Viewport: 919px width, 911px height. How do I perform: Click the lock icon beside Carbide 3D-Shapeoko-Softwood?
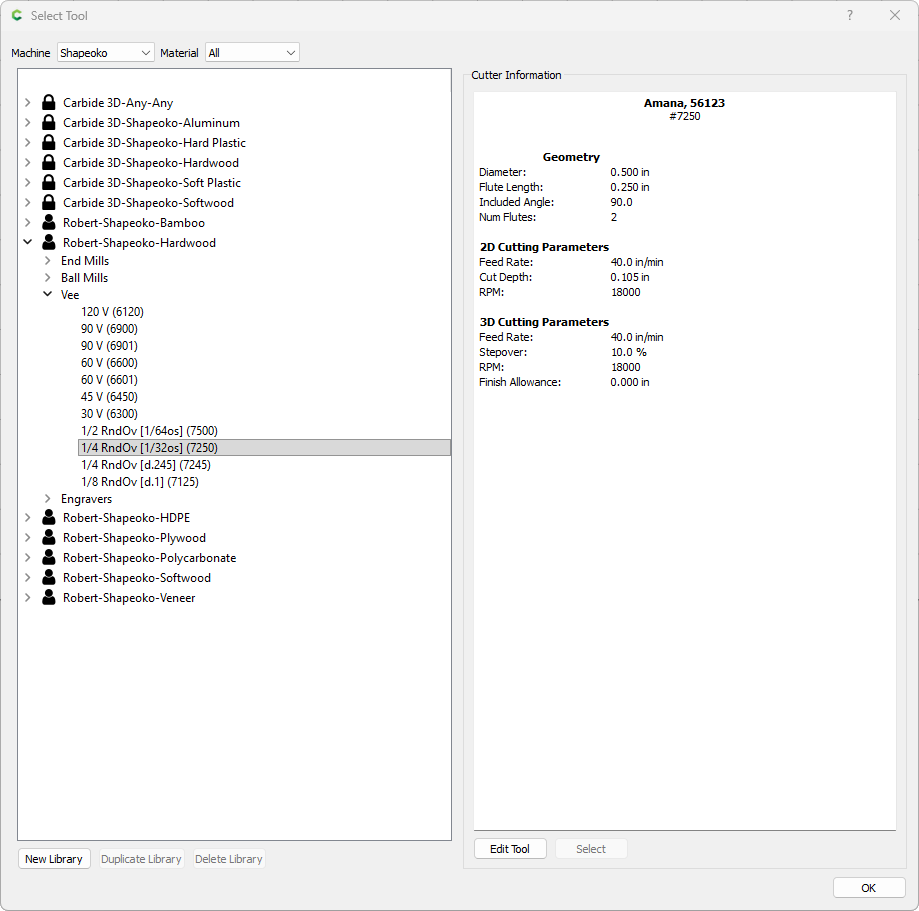pos(48,203)
